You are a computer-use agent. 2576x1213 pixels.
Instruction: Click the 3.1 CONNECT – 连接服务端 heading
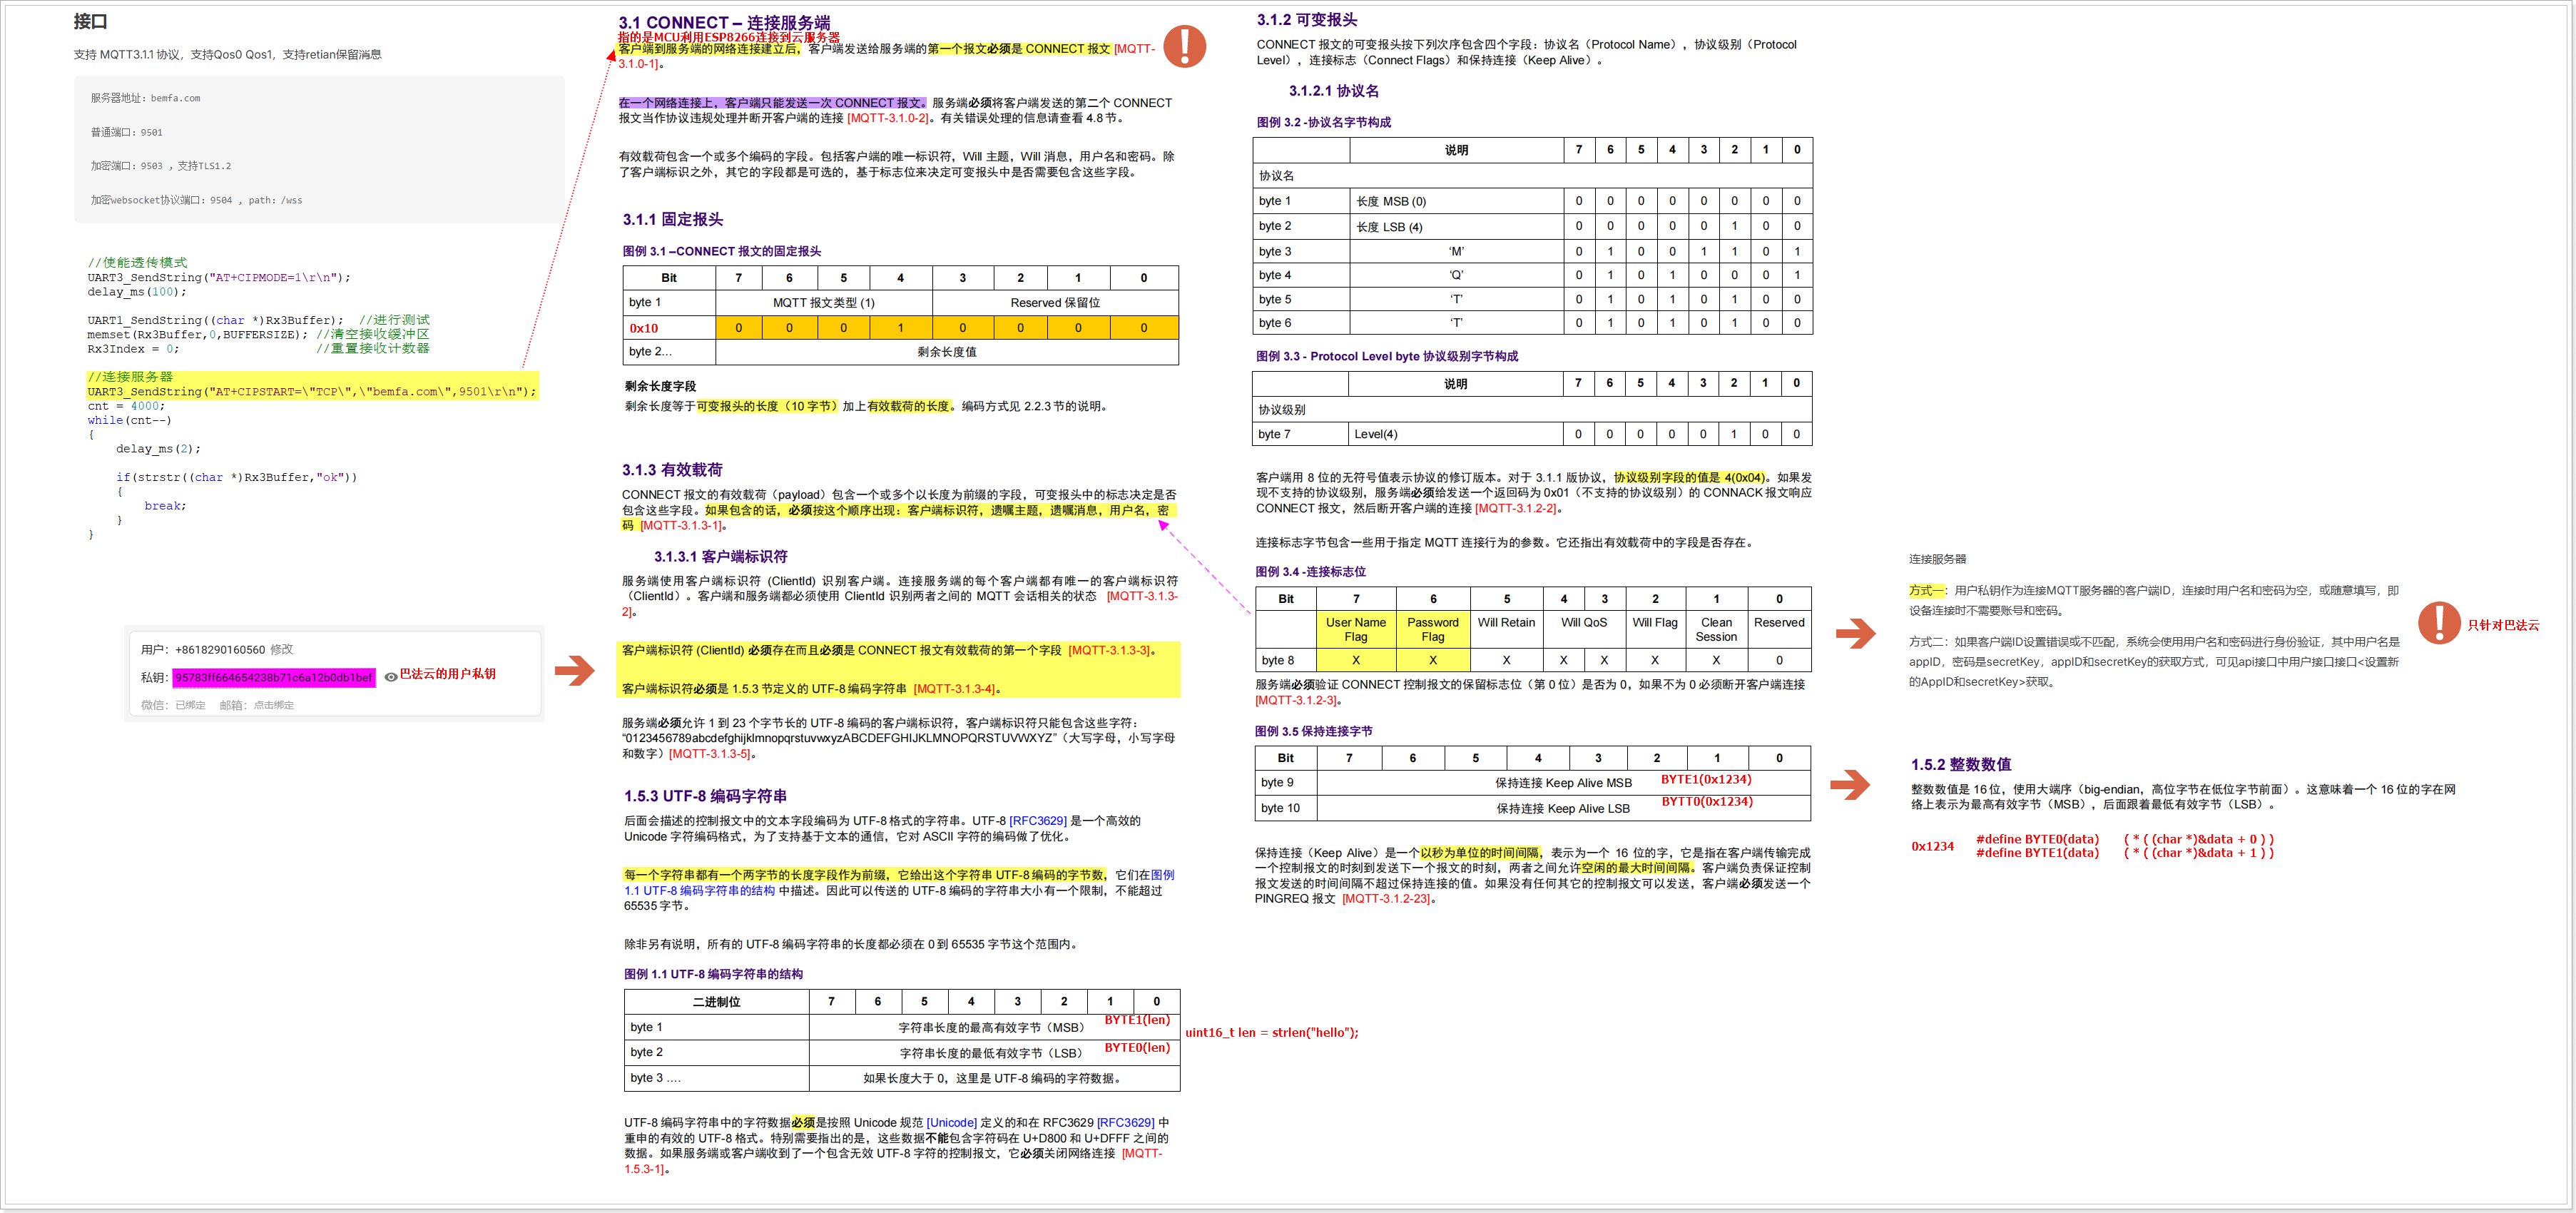(x=724, y=22)
